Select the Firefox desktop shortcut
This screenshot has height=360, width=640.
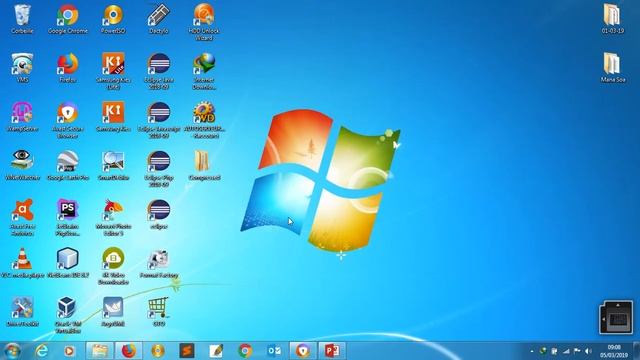point(68,68)
